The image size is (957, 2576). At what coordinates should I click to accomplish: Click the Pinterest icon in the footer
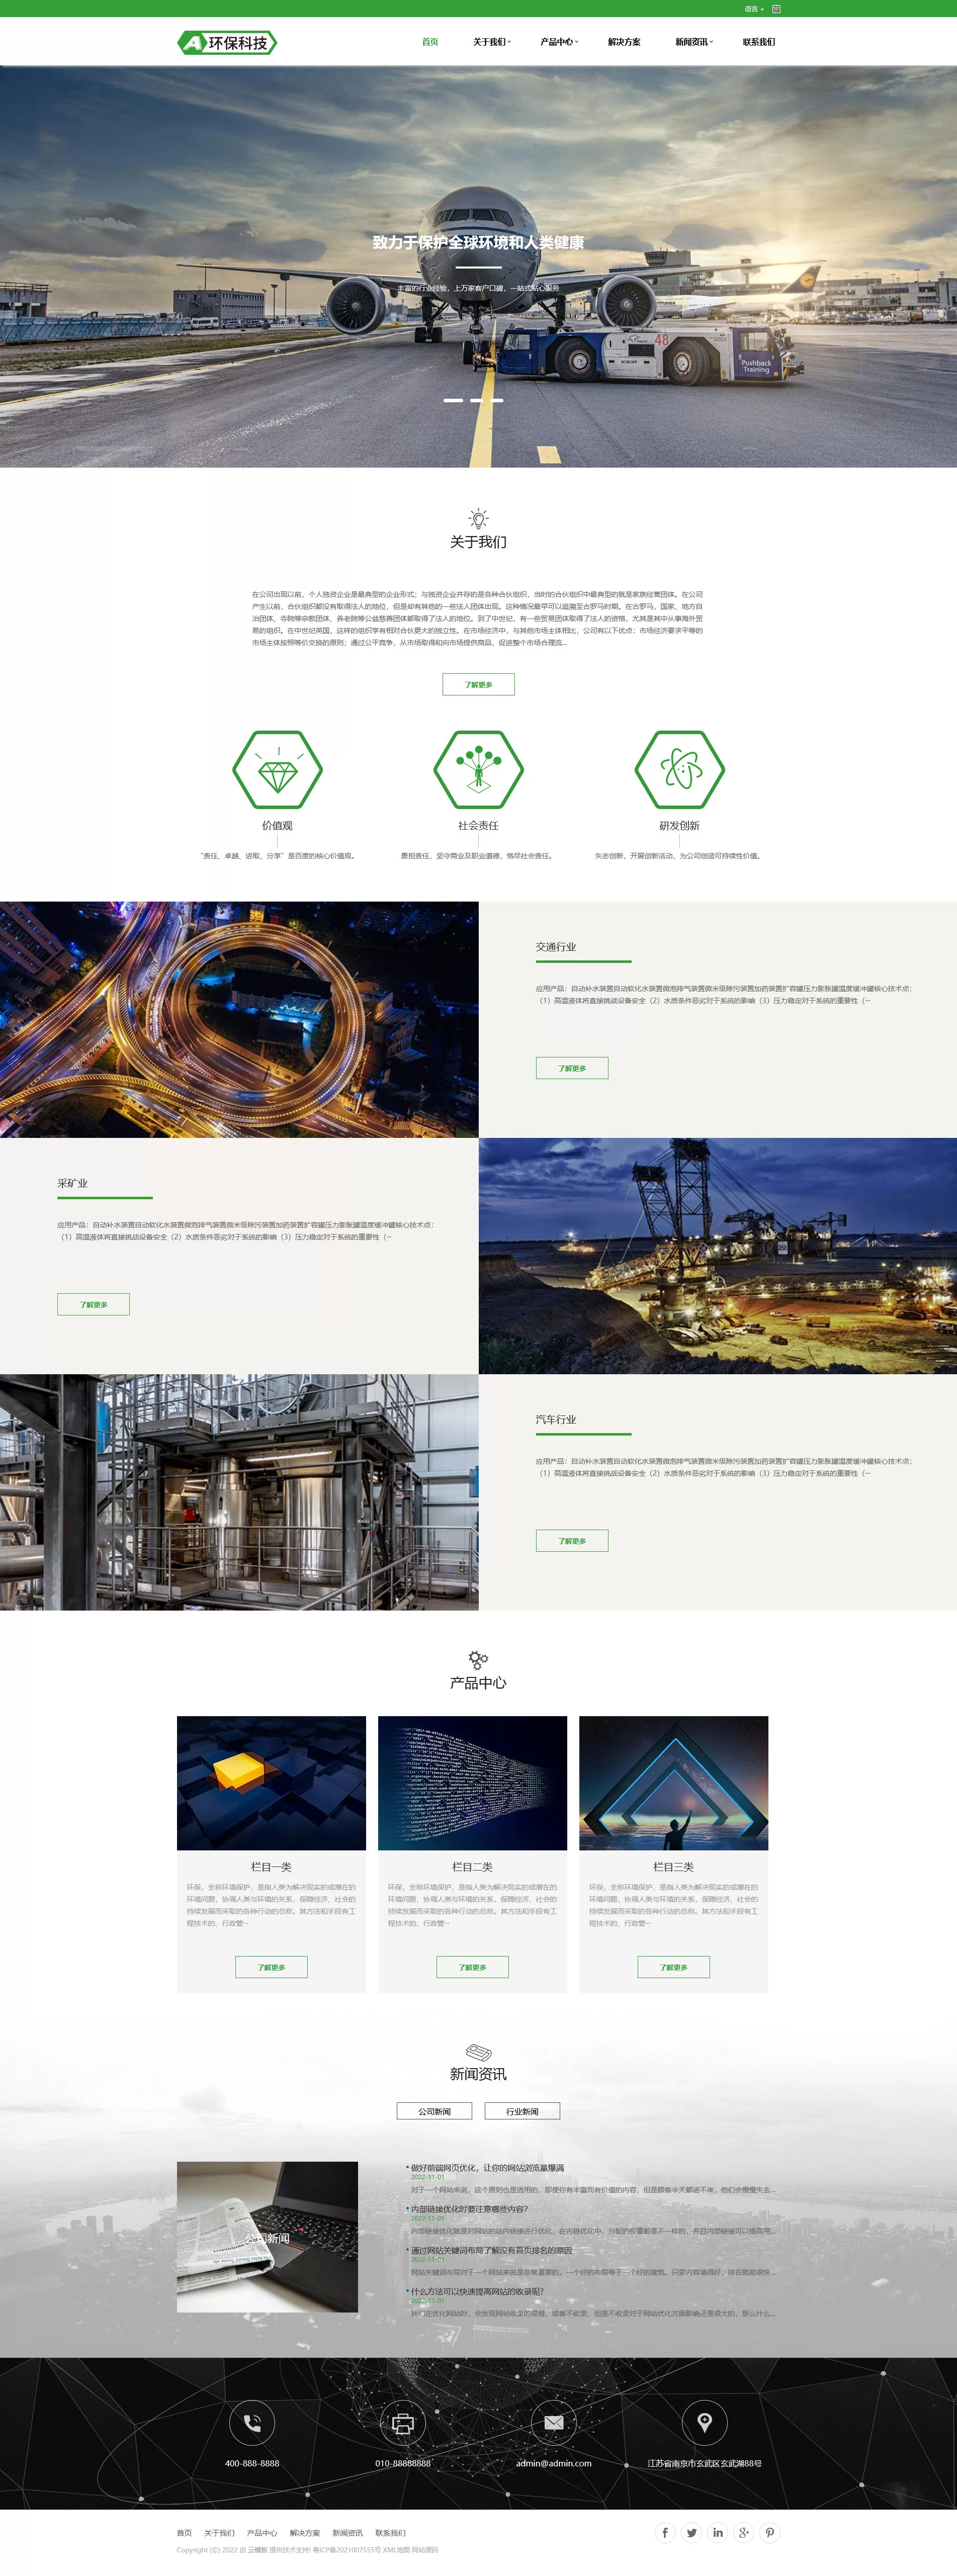click(769, 2532)
